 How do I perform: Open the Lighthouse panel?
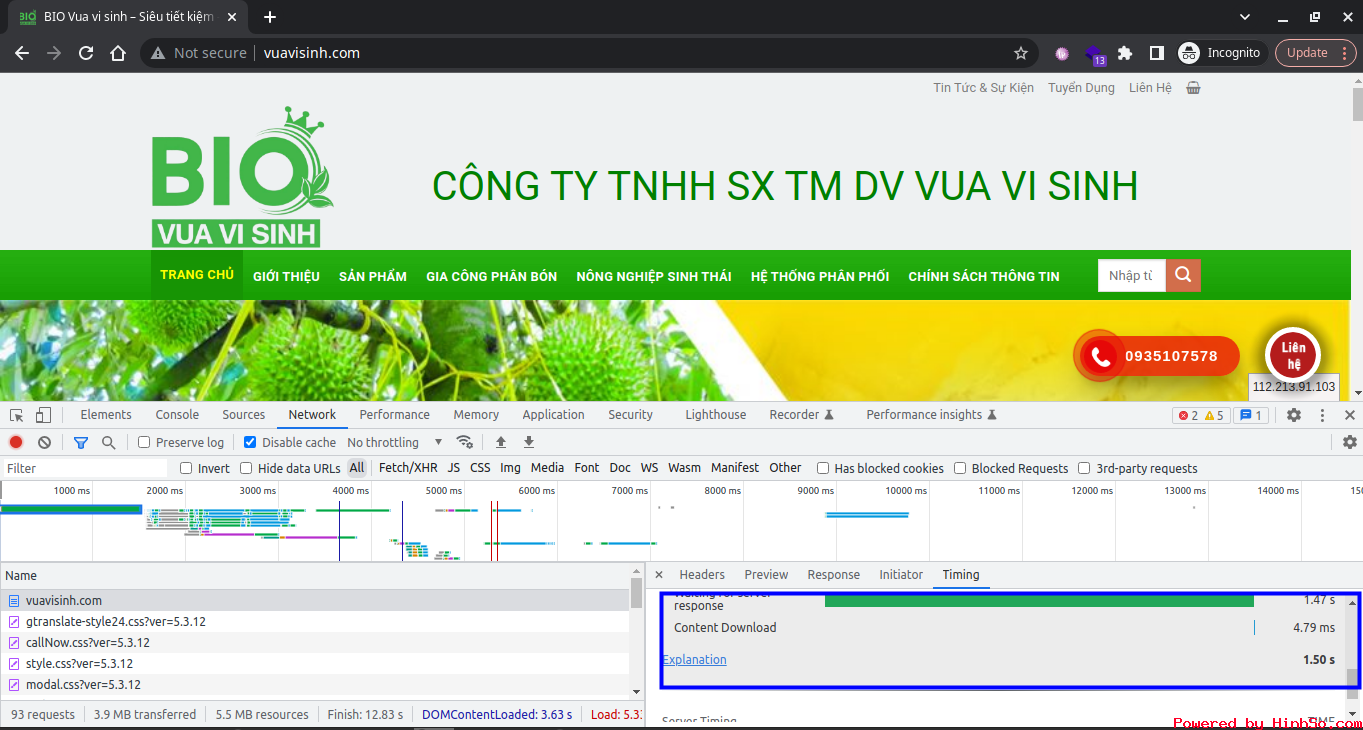tap(716, 415)
